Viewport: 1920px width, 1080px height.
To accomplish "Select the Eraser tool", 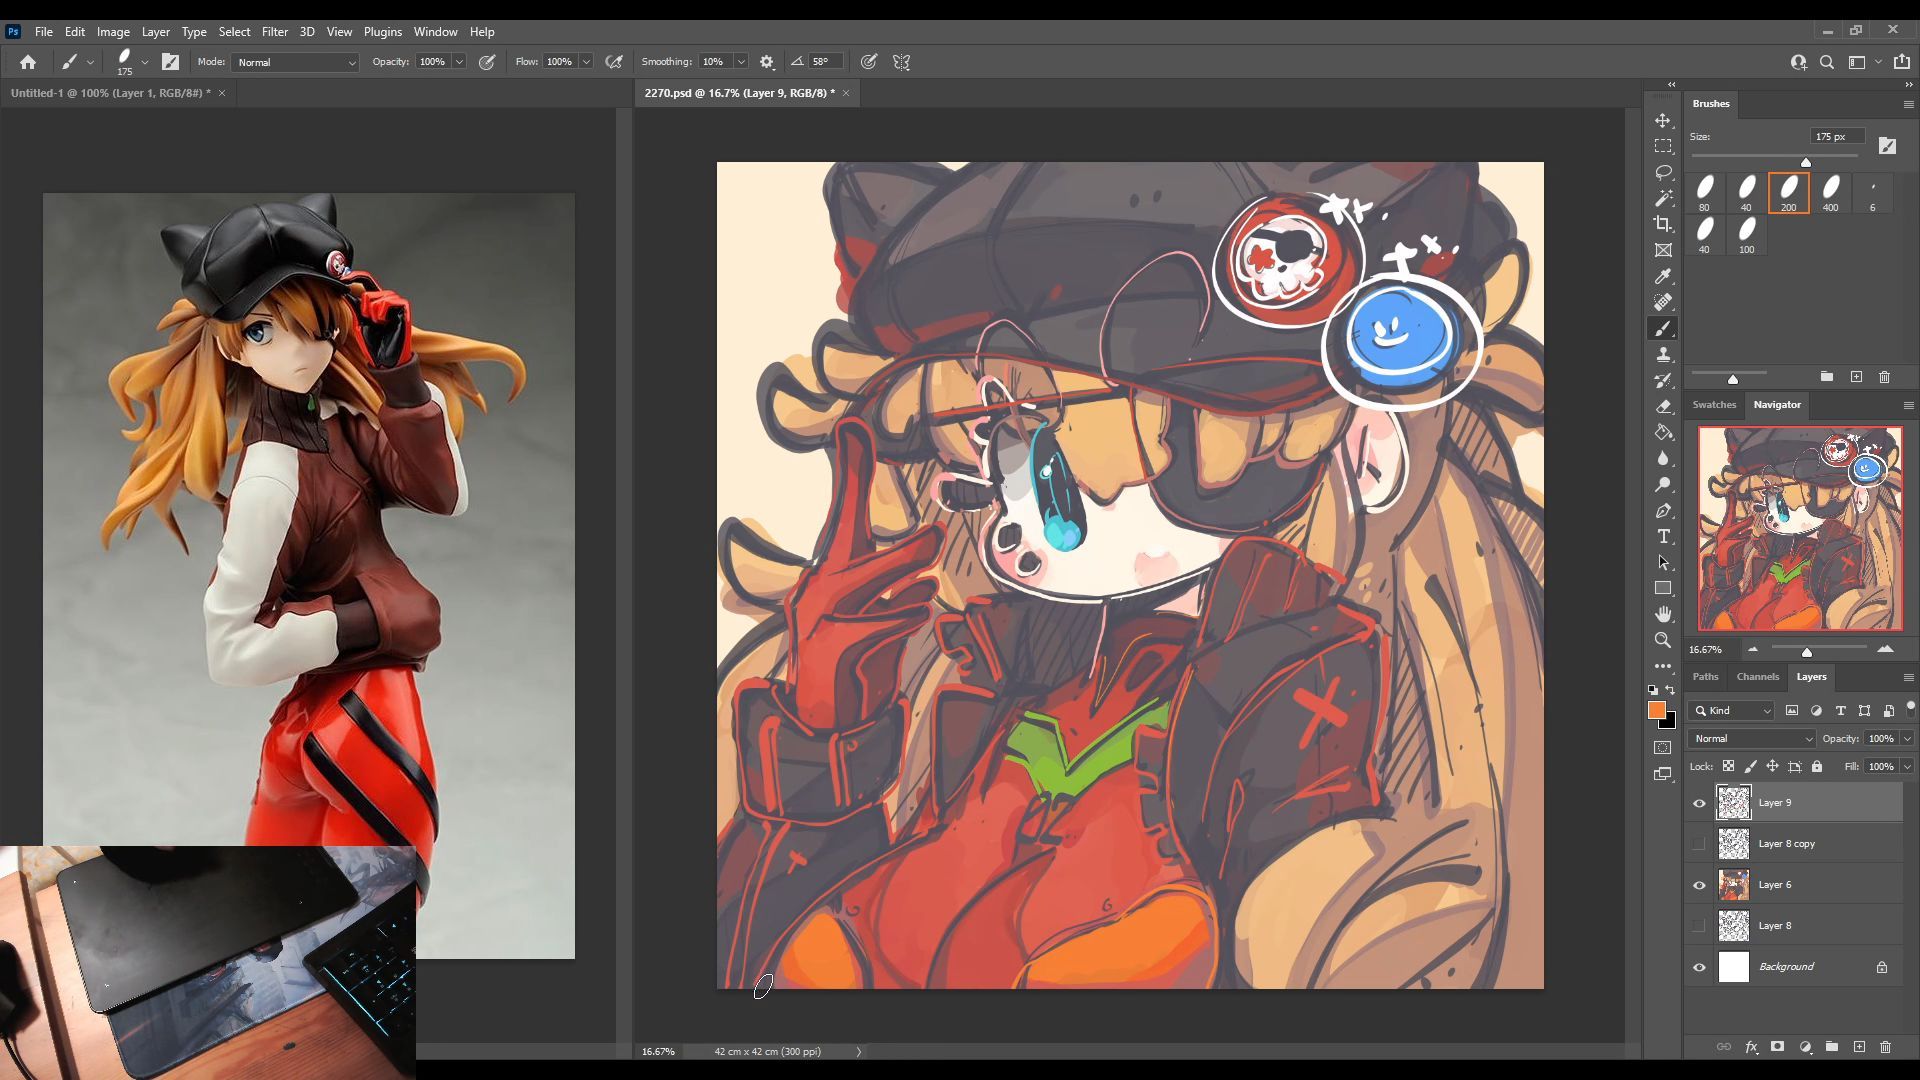I will point(1663,406).
